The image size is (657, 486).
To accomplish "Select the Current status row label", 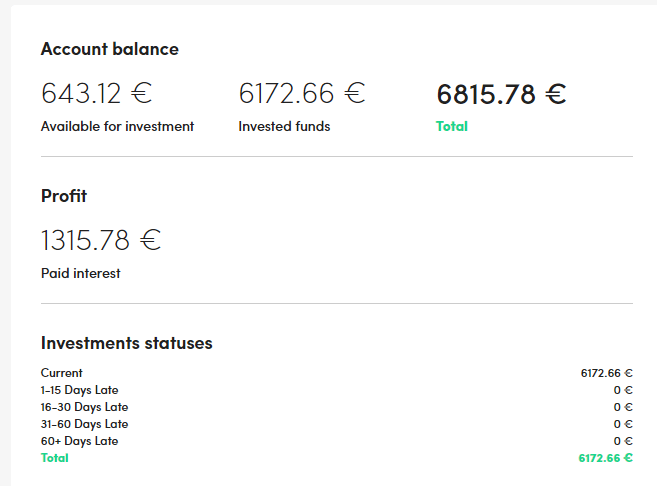I will point(62,373).
